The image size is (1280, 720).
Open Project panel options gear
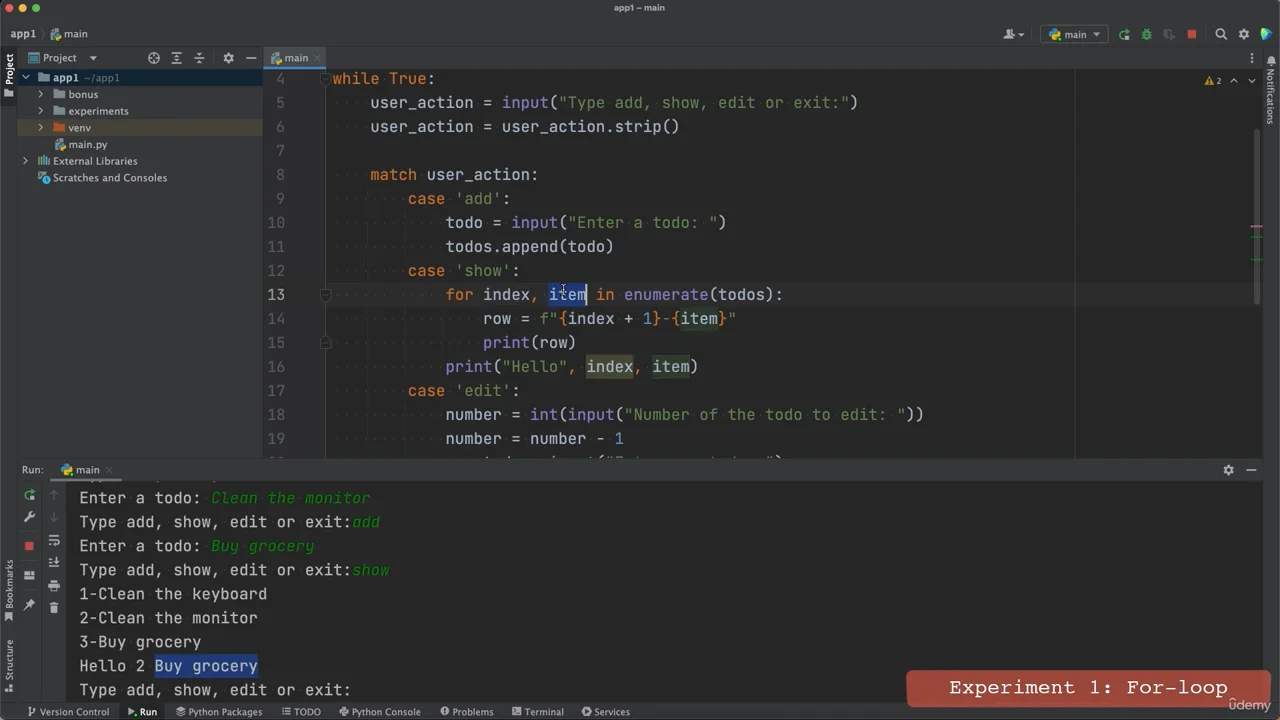tap(228, 58)
